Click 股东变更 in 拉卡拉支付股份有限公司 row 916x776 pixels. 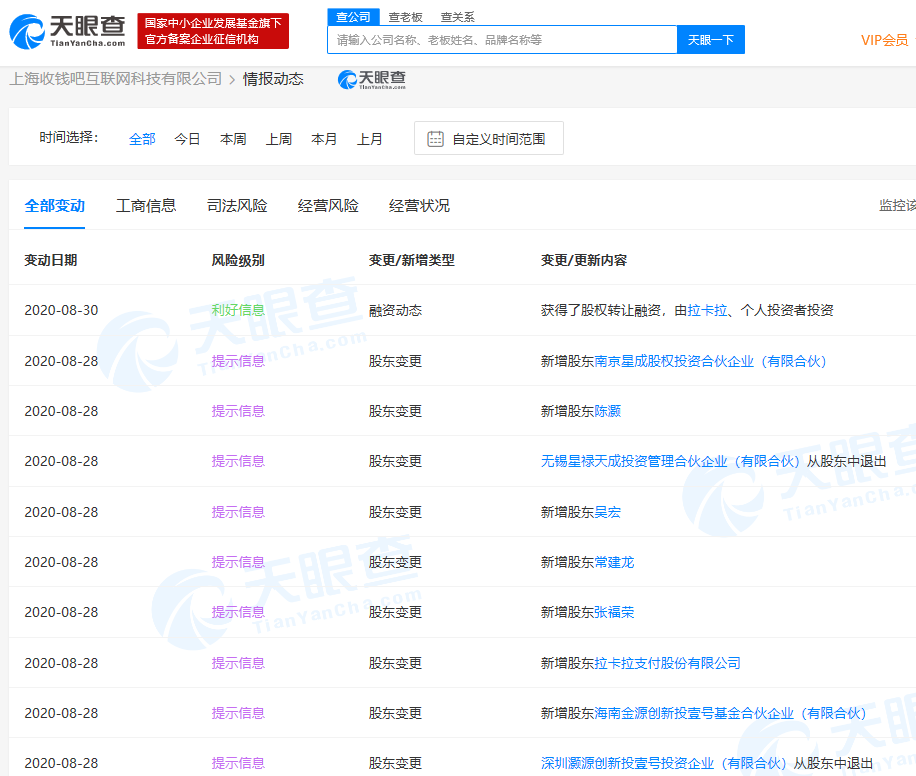[x=395, y=663]
